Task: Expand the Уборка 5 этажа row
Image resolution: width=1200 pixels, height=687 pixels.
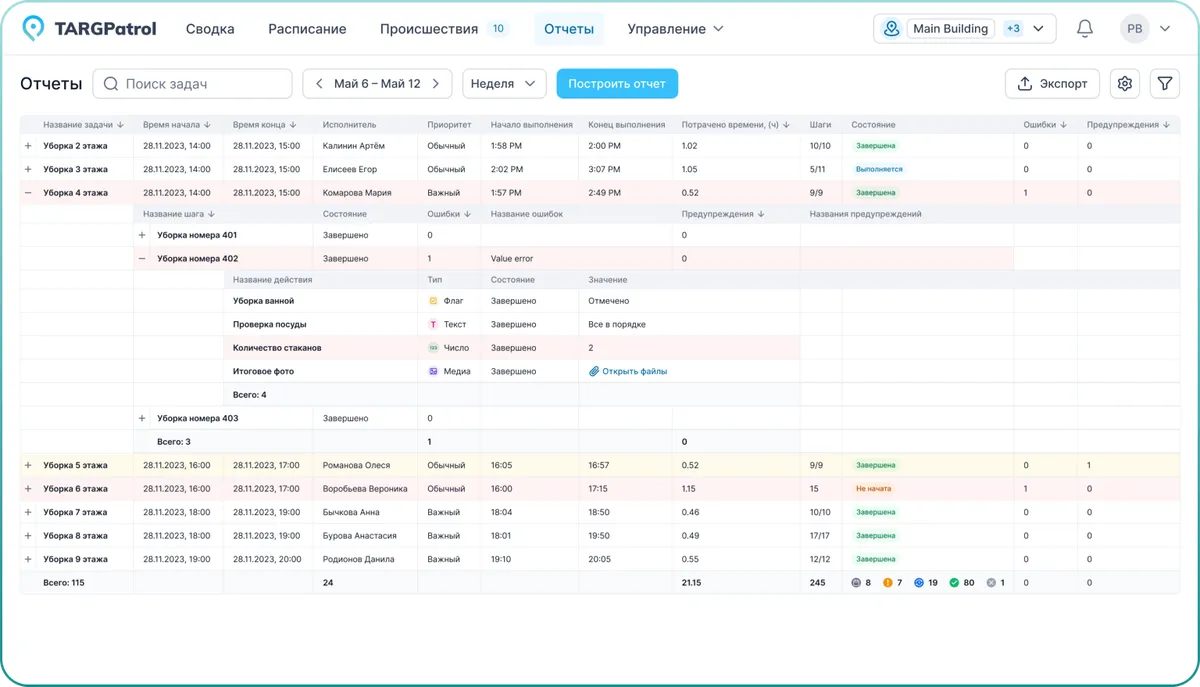Action: (26, 464)
